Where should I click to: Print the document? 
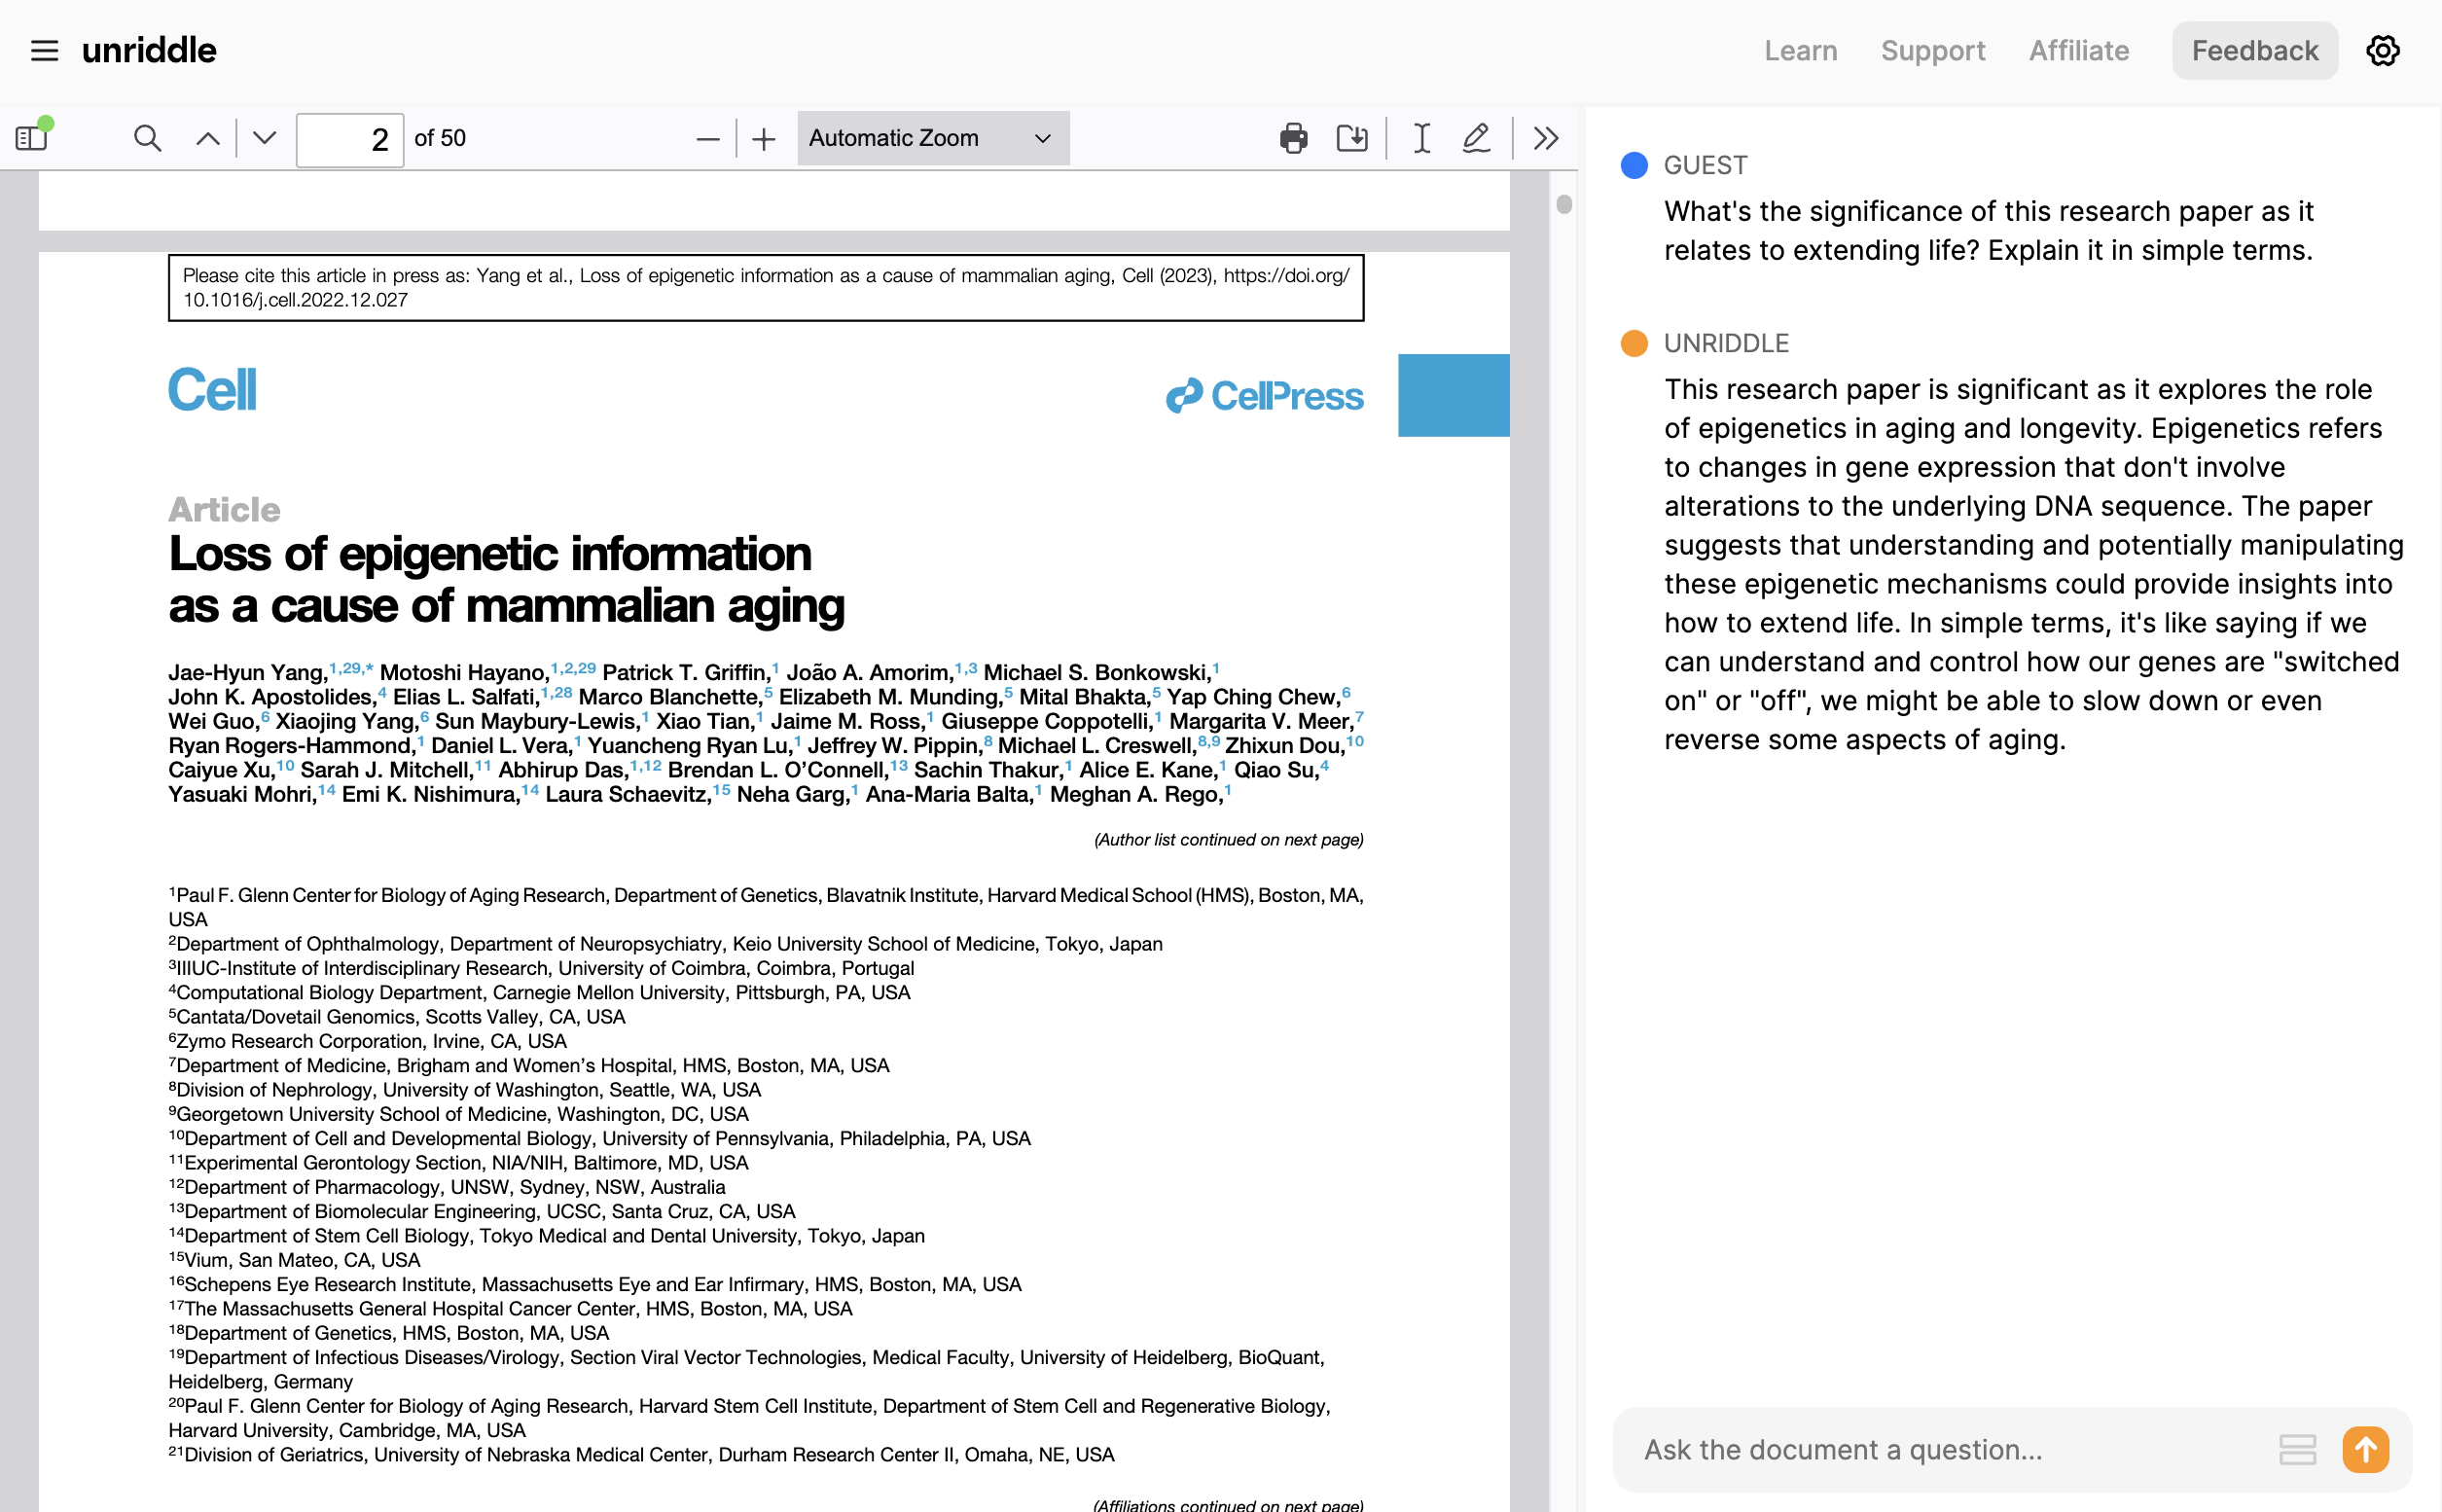(x=1293, y=138)
